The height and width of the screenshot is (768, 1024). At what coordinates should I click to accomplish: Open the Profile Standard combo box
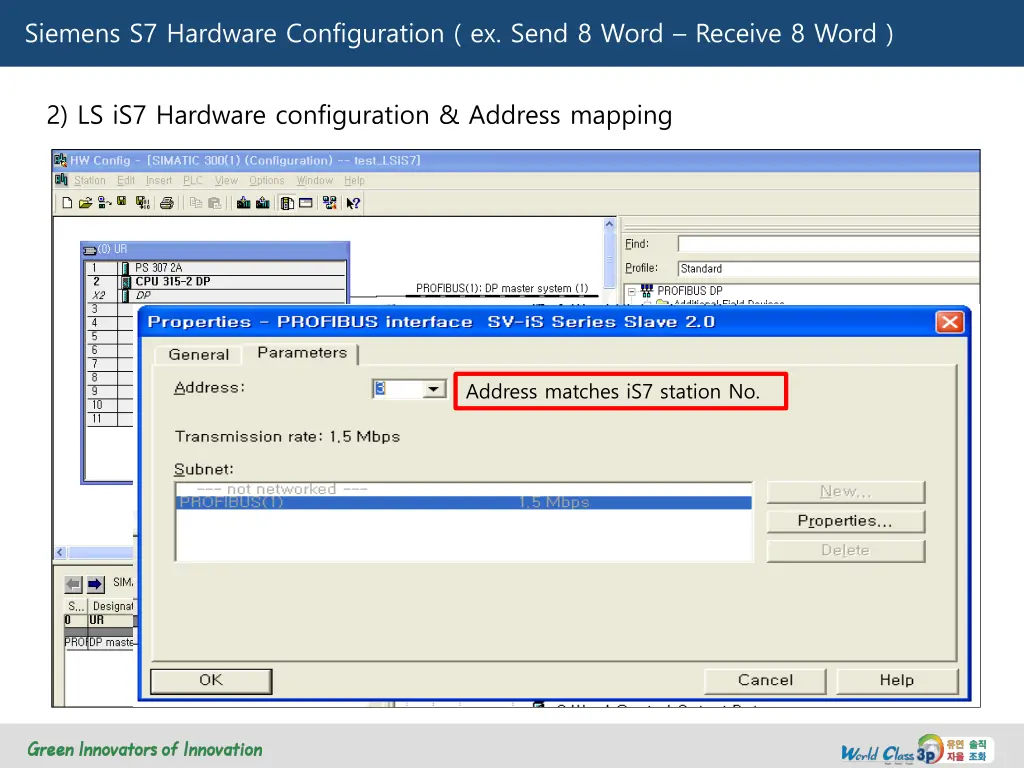(x=828, y=268)
